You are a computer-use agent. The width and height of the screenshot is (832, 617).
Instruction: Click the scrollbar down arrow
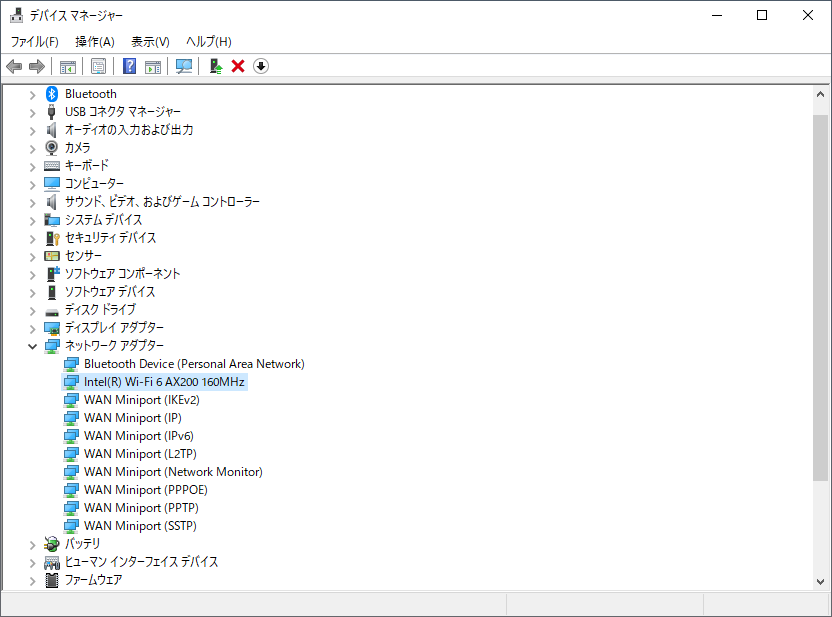(x=820, y=581)
